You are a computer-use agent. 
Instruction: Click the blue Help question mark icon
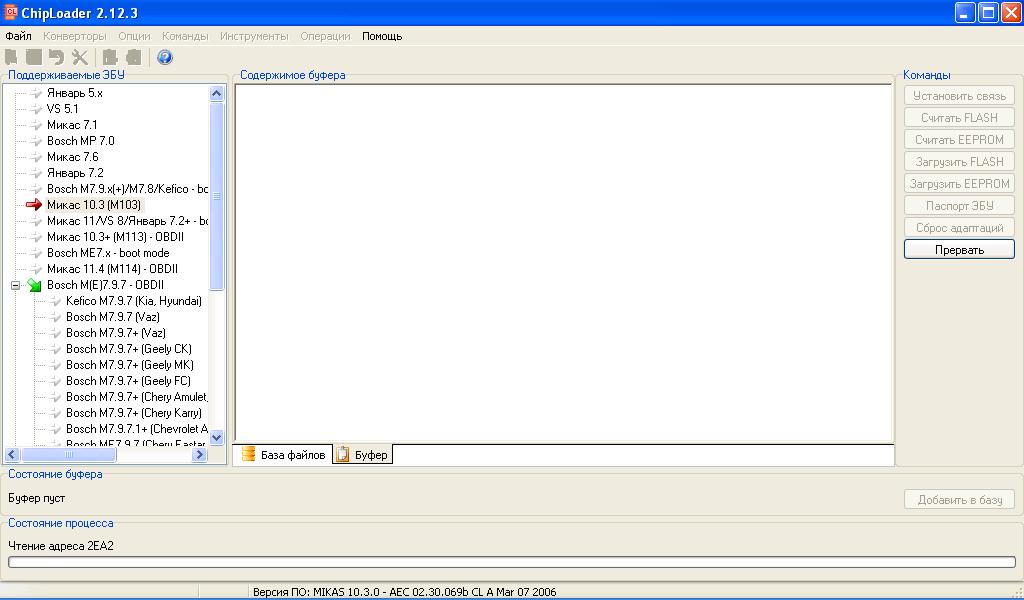165,57
